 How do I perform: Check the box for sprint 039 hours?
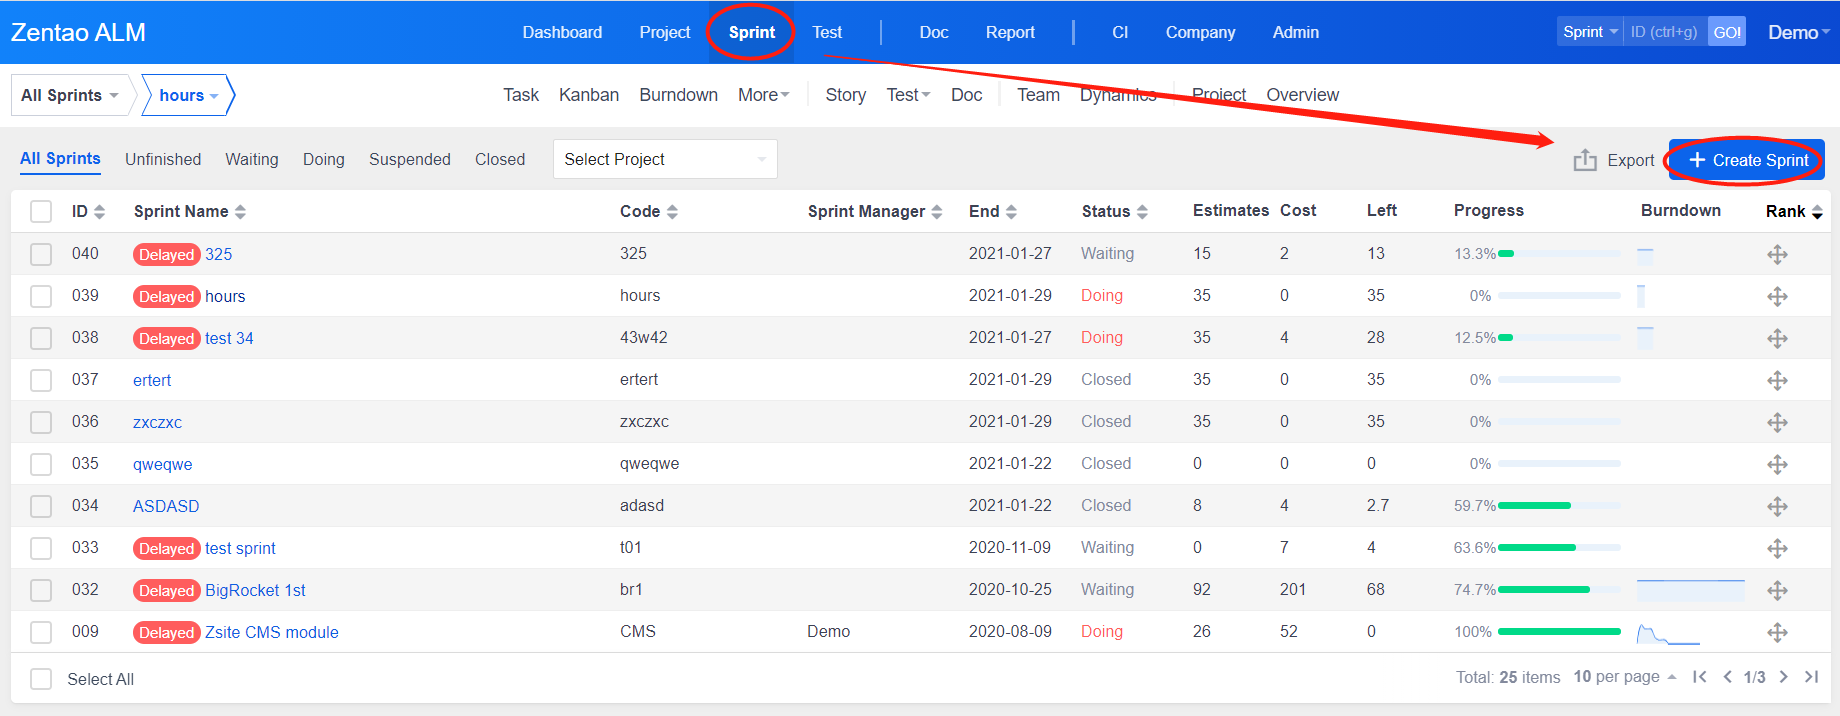[41, 297]
